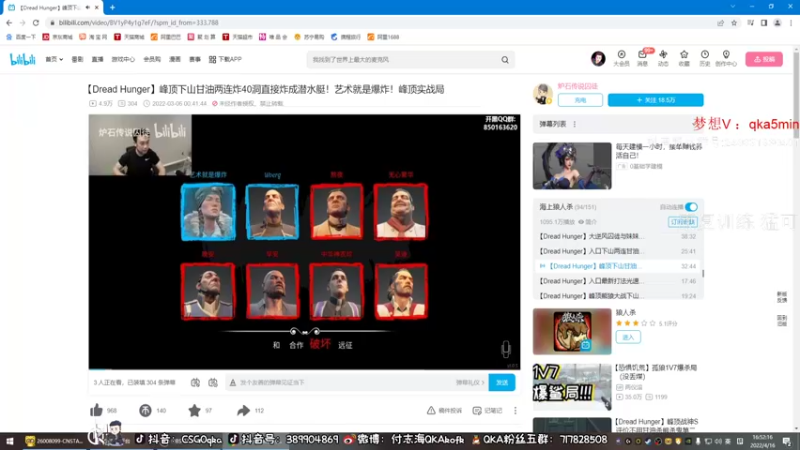Open the 下载APP grid icon link
The height and width of the screenshot is (450, 800).
[225, 59]
